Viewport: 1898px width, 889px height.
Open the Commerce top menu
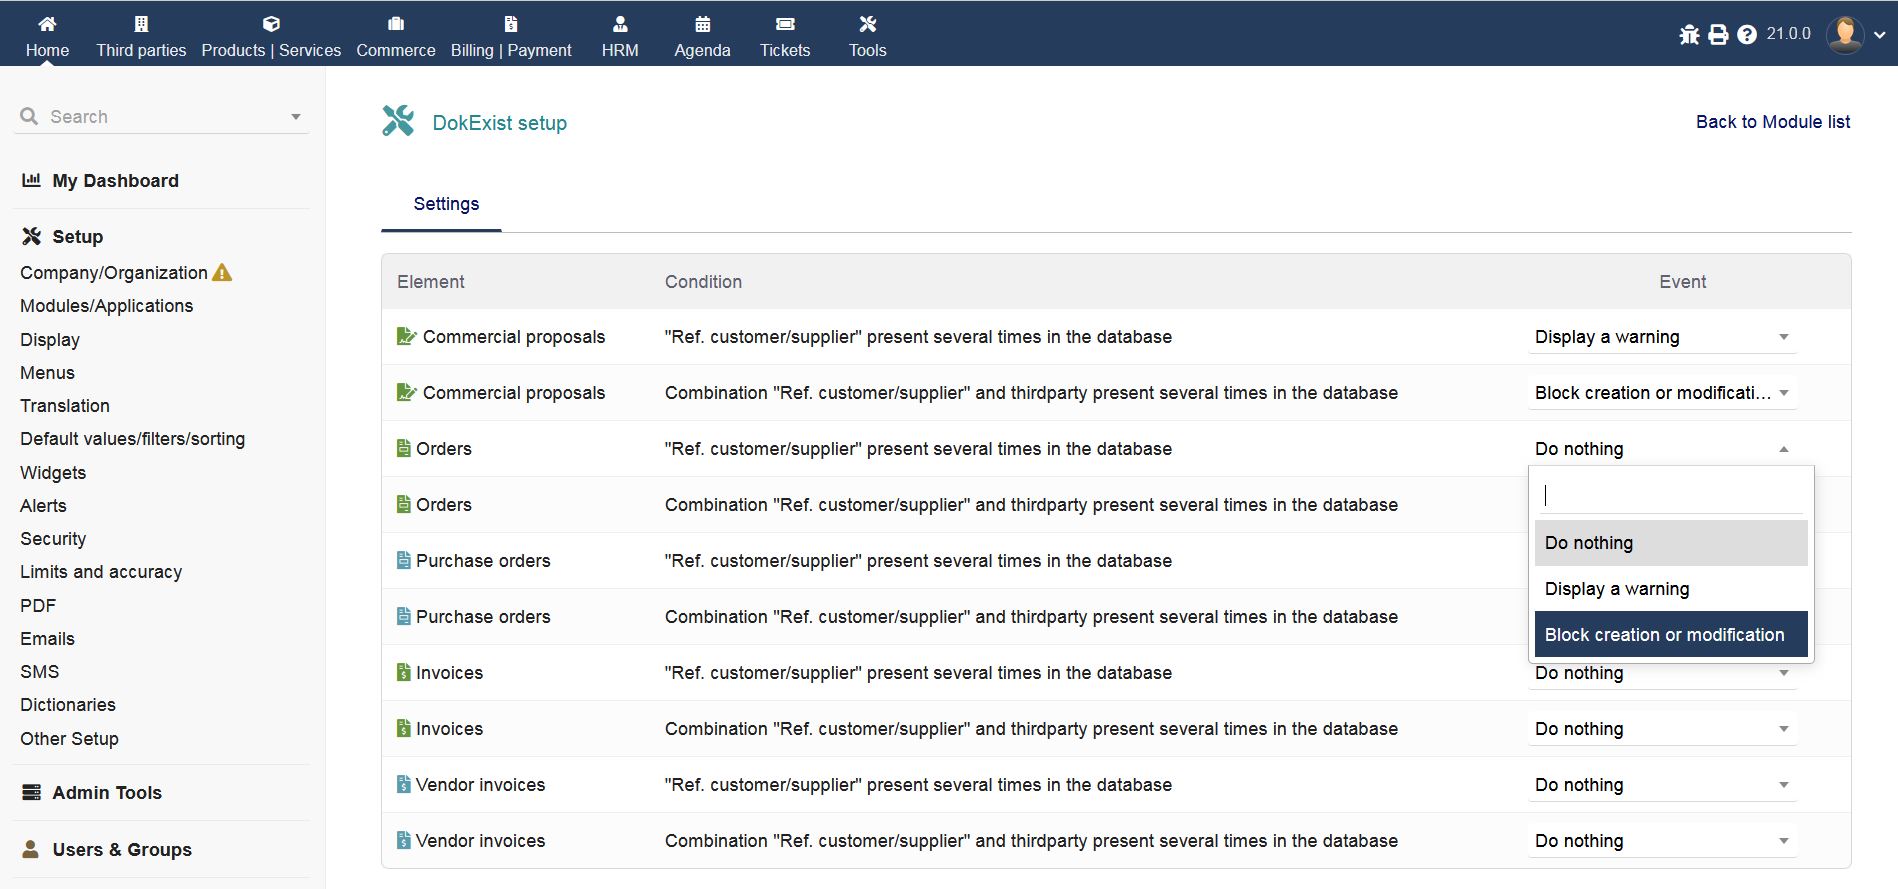(x=396, y=35)
